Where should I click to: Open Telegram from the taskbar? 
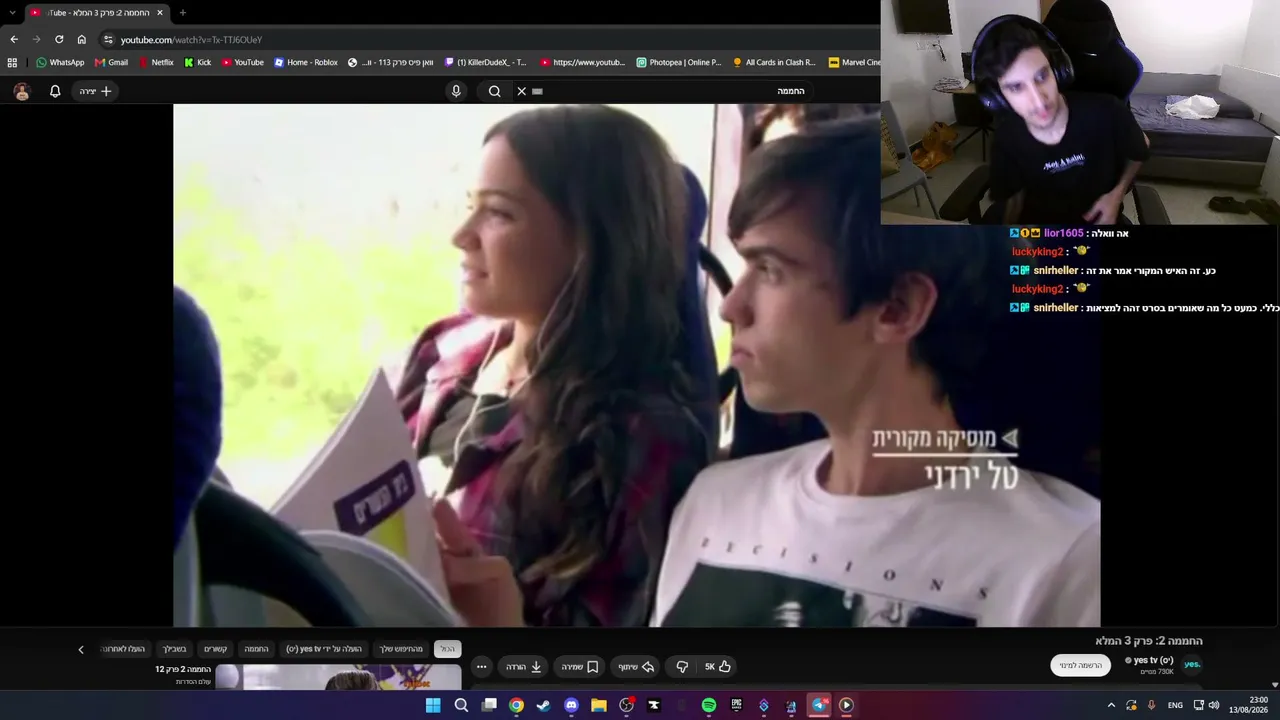pyautogui.click(x=819, y=705)
